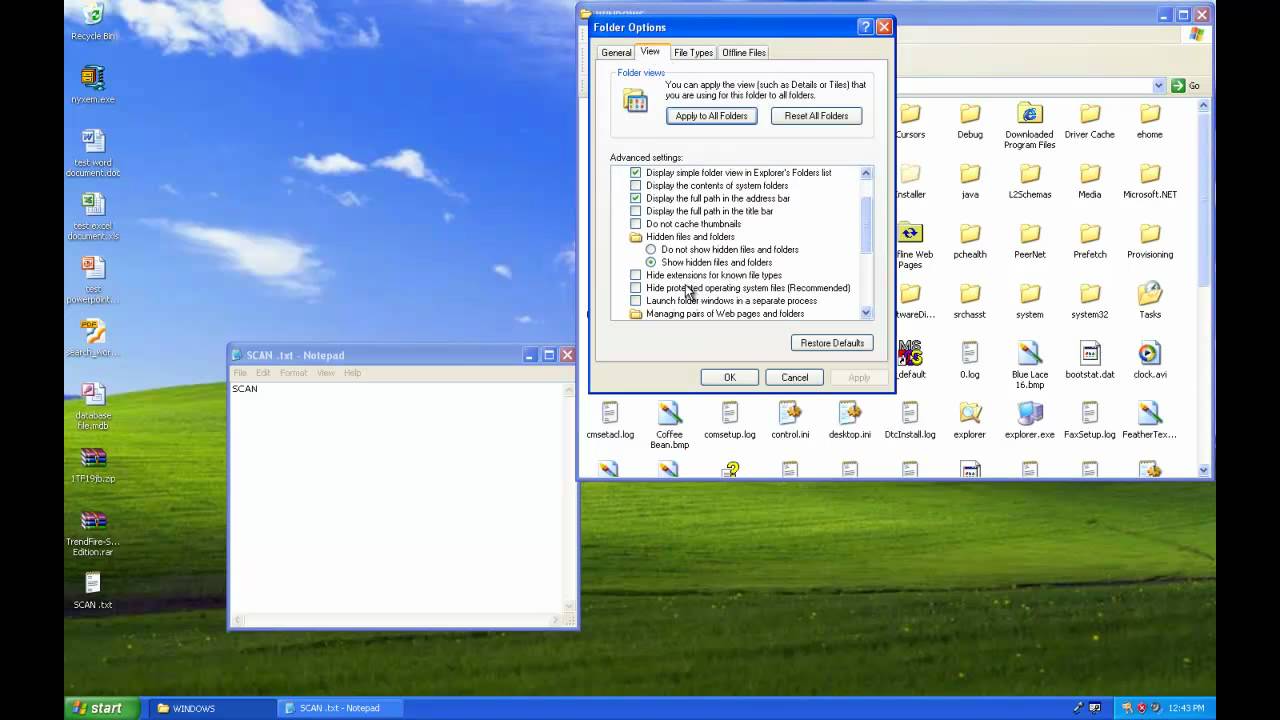The width and height of the screenshot is (1280, 720).
Task: Select the control.ini file
Action: [790, 421]
